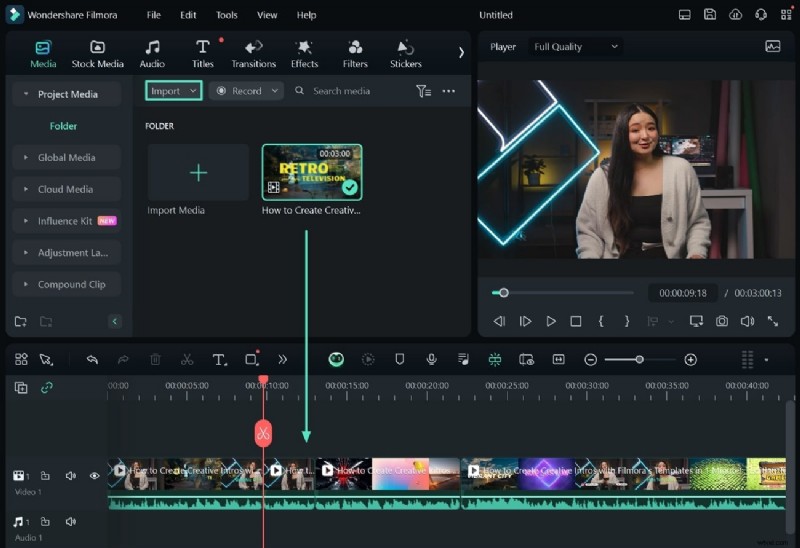Screen dimensions: 800x548
Task: Take a snapshot of the preview
Action: tap(721, 321)
